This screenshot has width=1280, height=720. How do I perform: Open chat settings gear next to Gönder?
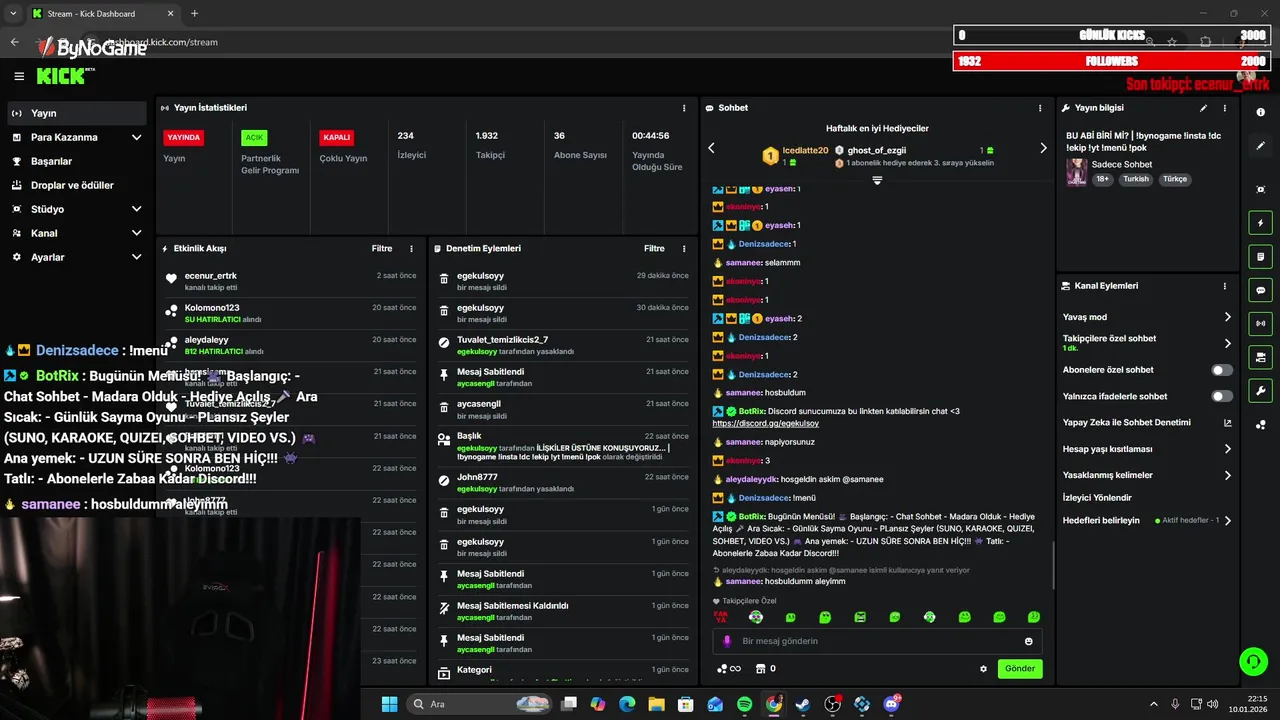pos(983,669)
